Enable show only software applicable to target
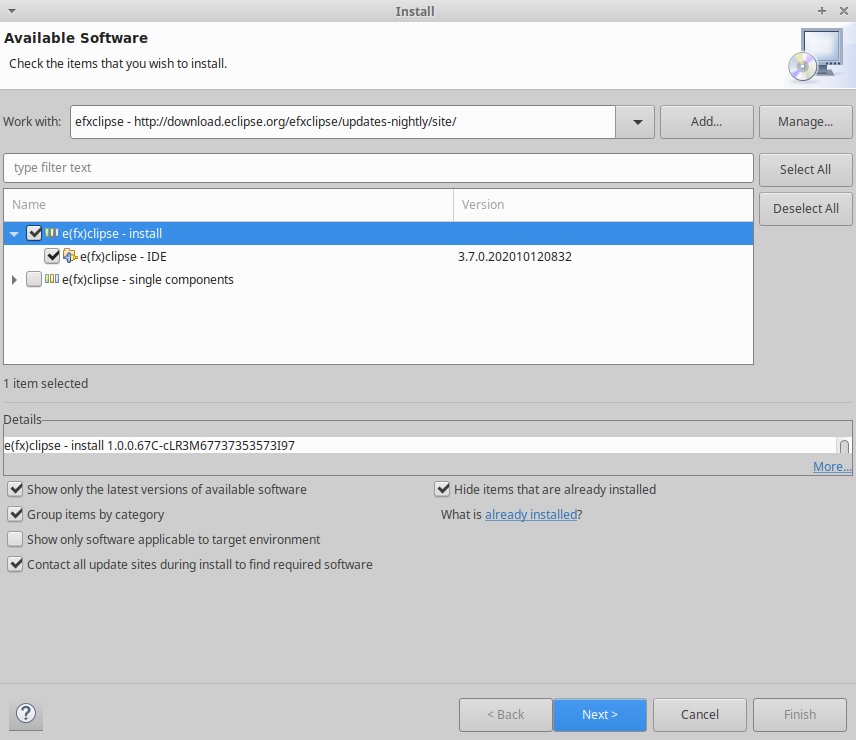Viewport: 856px width, 740px height. click(x=15, y=539)
